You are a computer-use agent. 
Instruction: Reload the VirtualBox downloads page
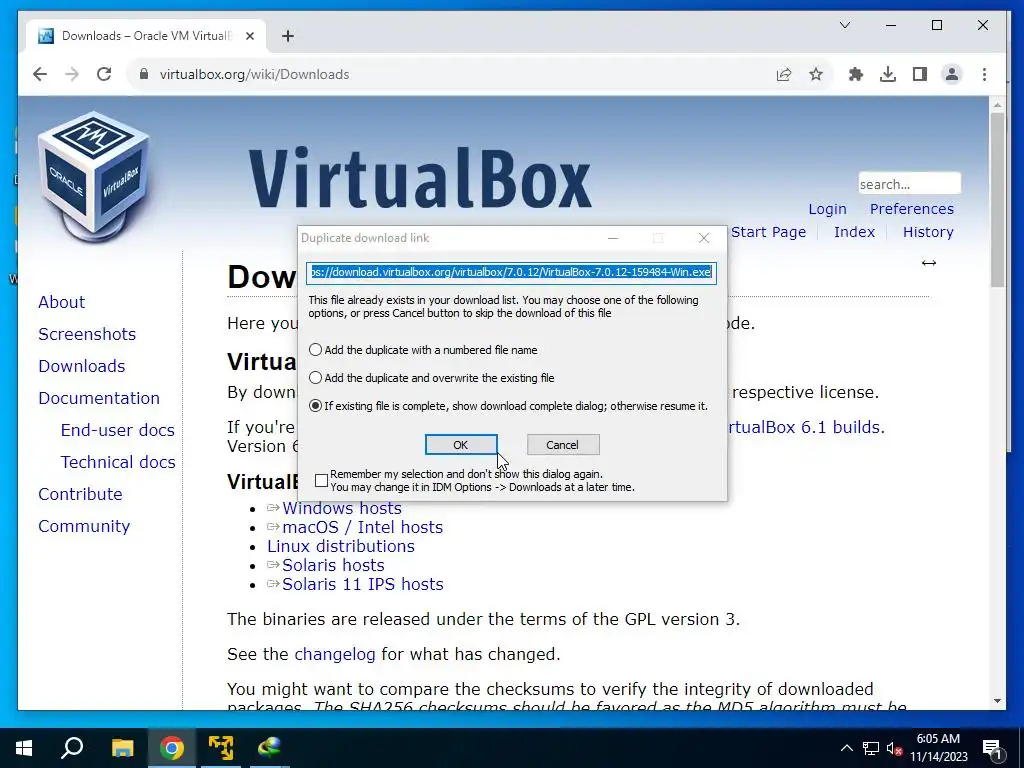104,74
